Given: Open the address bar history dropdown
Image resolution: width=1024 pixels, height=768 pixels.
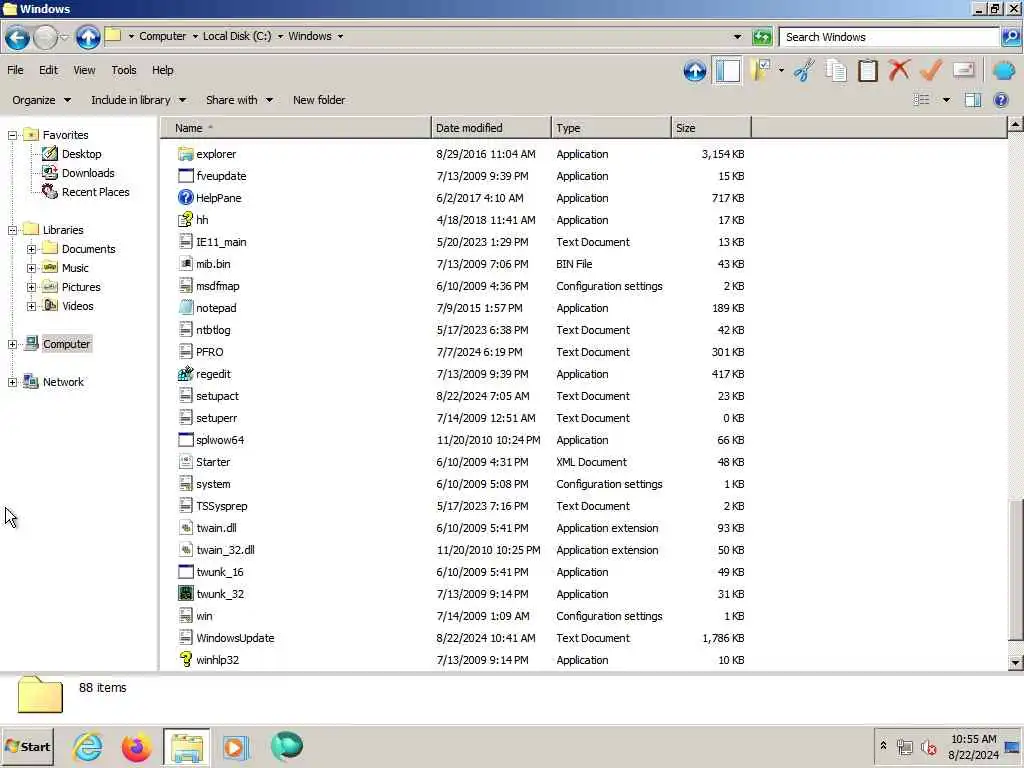Looking at the screenshot, I should pos(737,37).
